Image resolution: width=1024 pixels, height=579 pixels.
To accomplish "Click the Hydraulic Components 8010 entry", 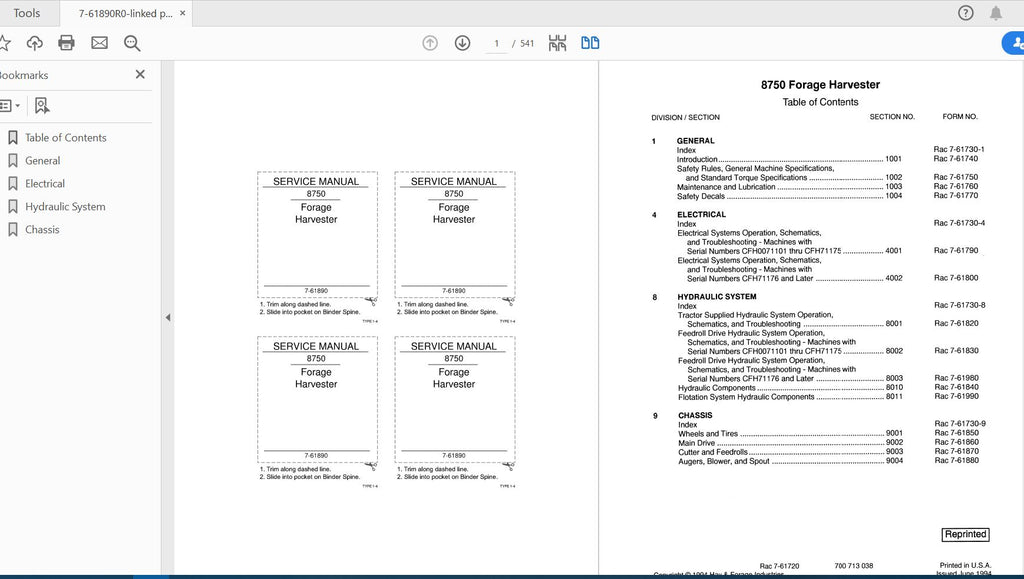I will 790,388.
